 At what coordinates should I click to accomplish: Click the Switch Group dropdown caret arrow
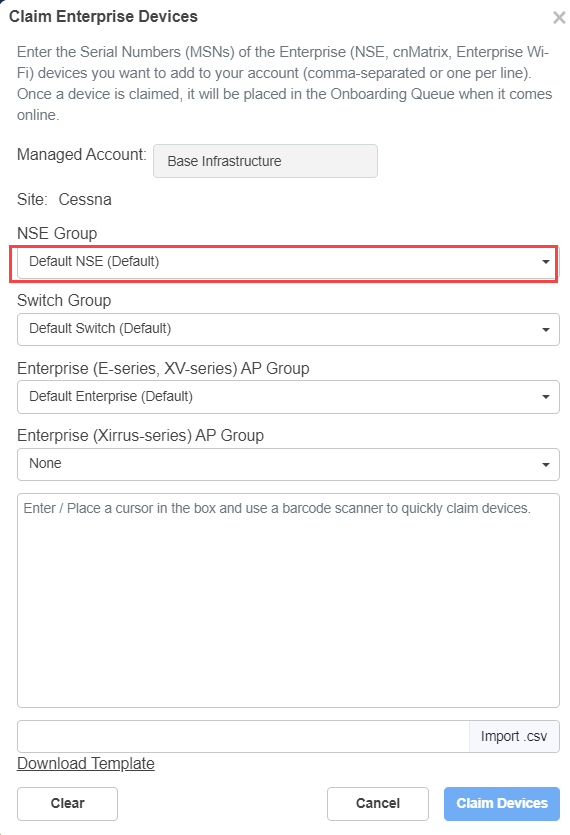point(545,330)
